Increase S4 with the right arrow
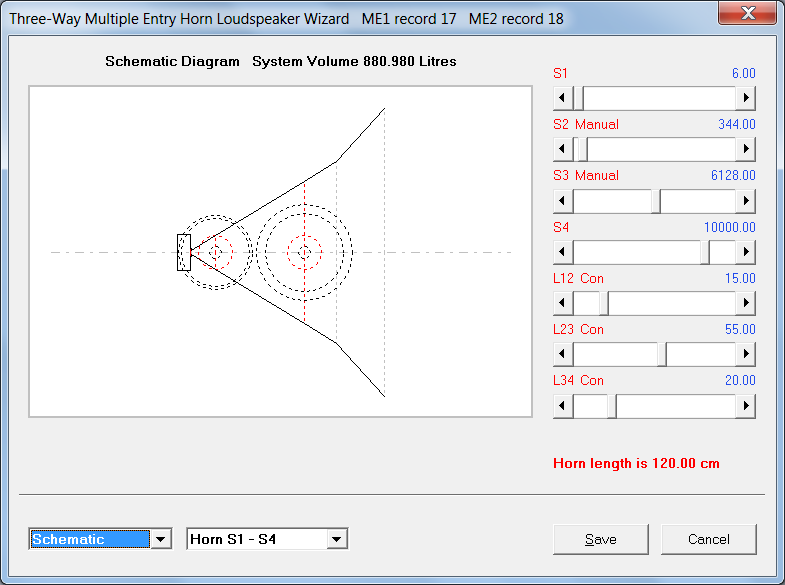785x585 pixels. (x=745, y=252)
